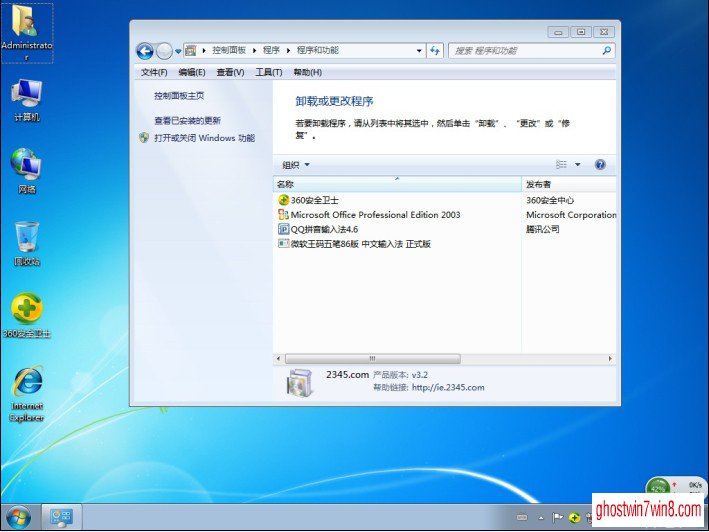Click the Windows Start orb

pyautogui.click(x=19, y=518)
